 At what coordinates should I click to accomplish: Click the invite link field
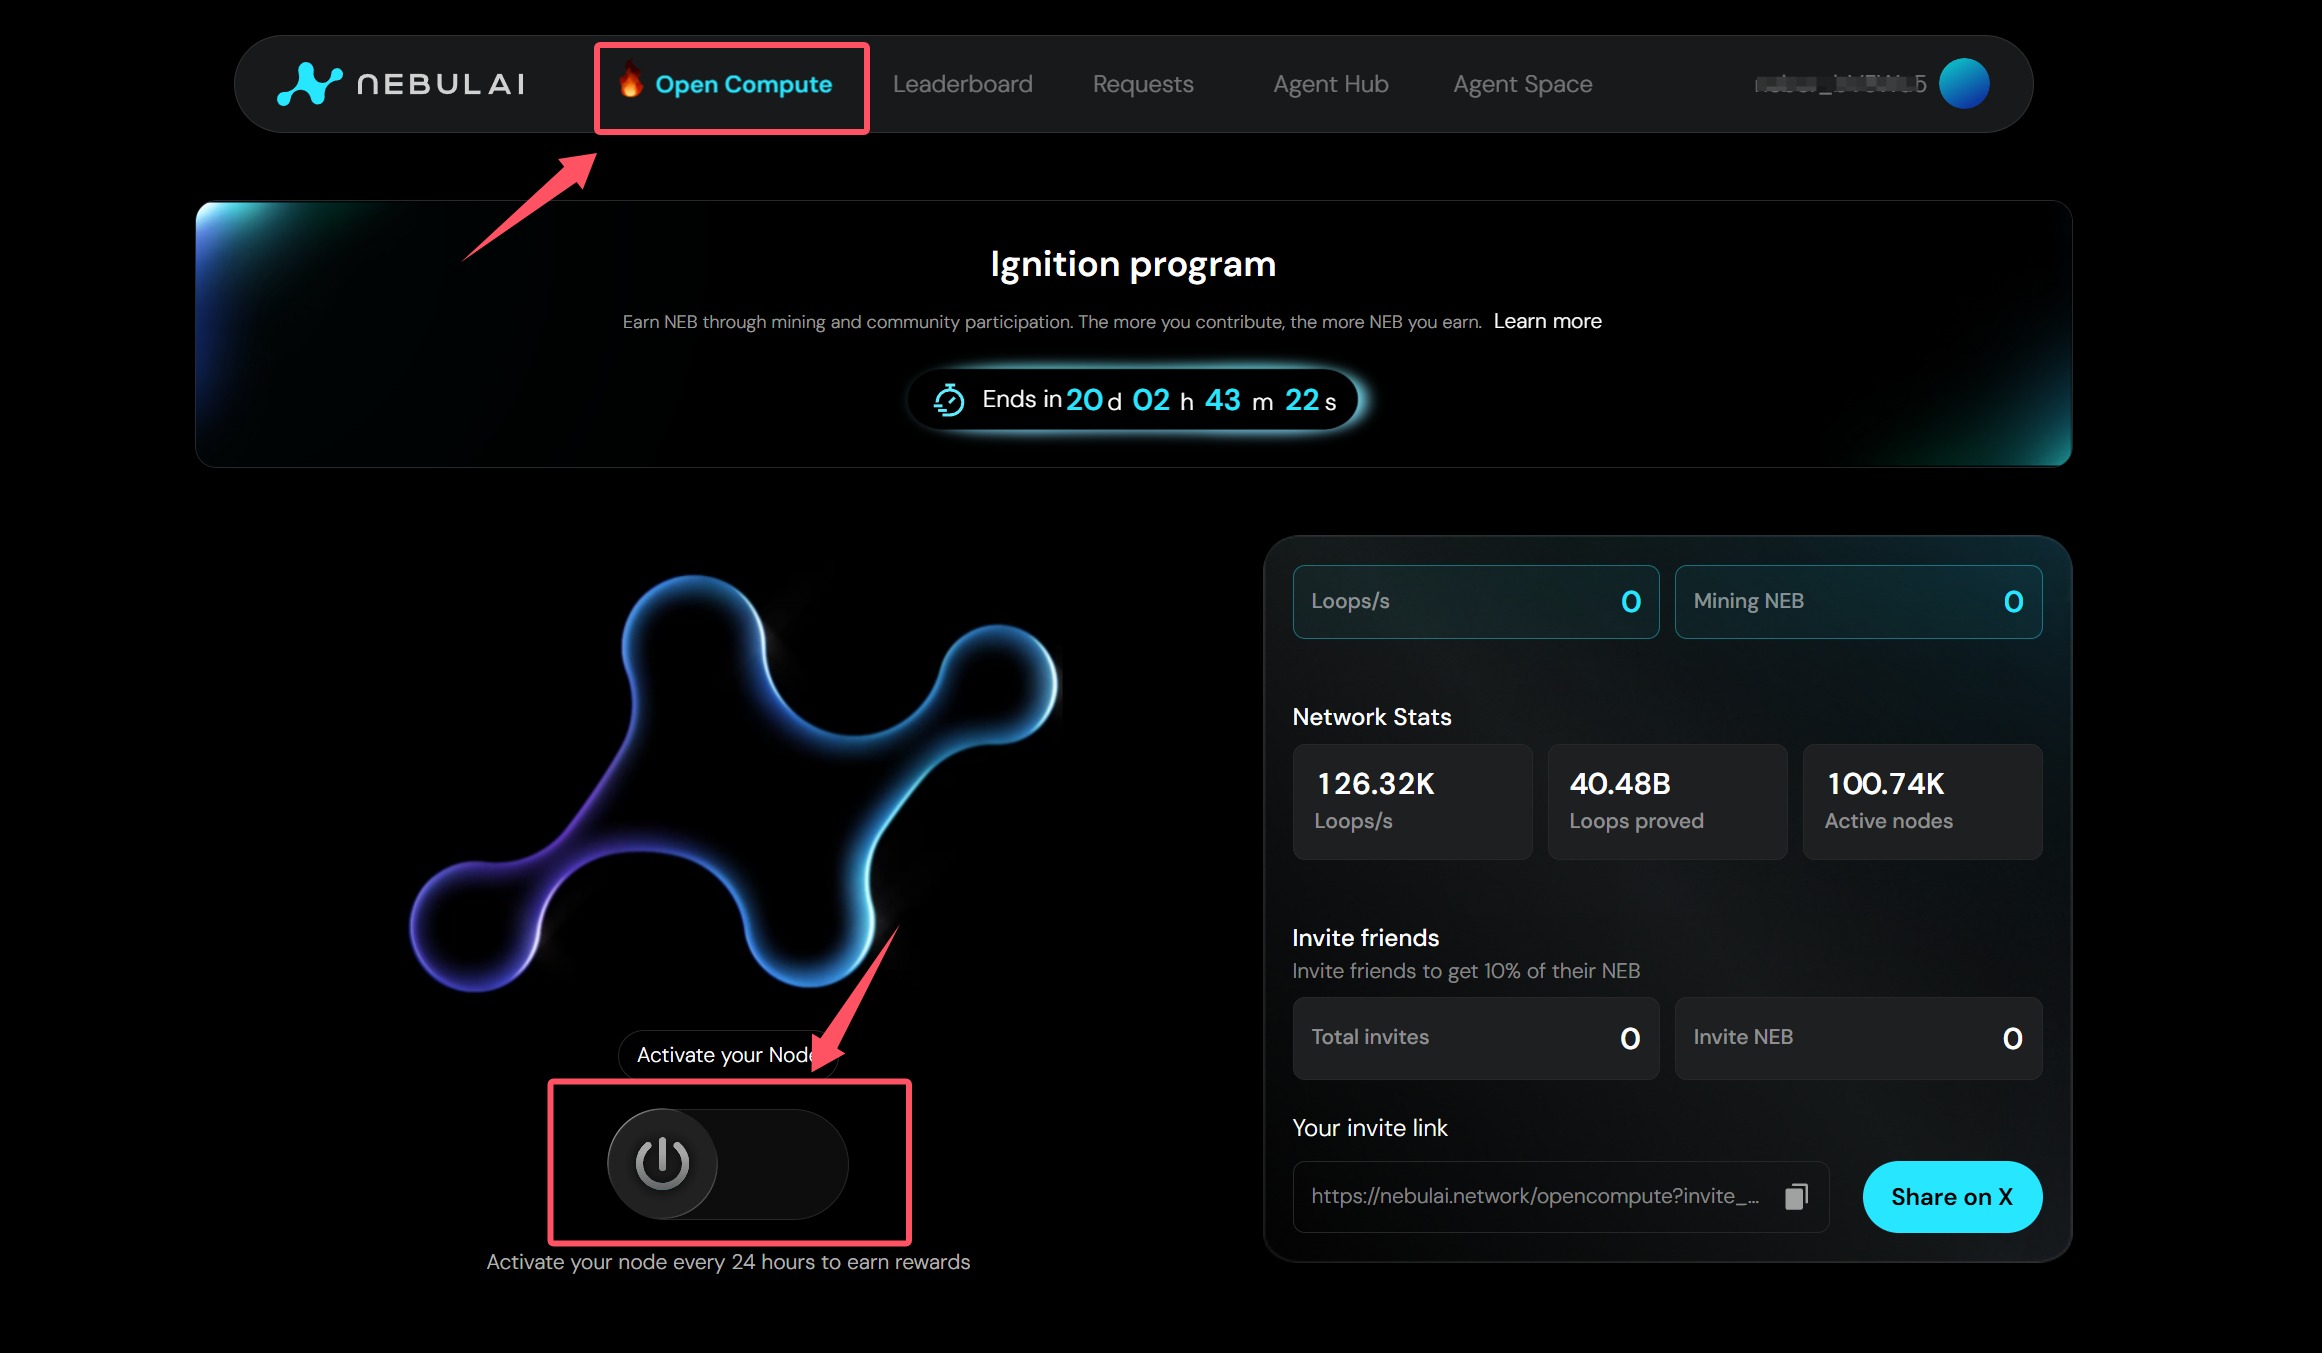[1560, 1197]
